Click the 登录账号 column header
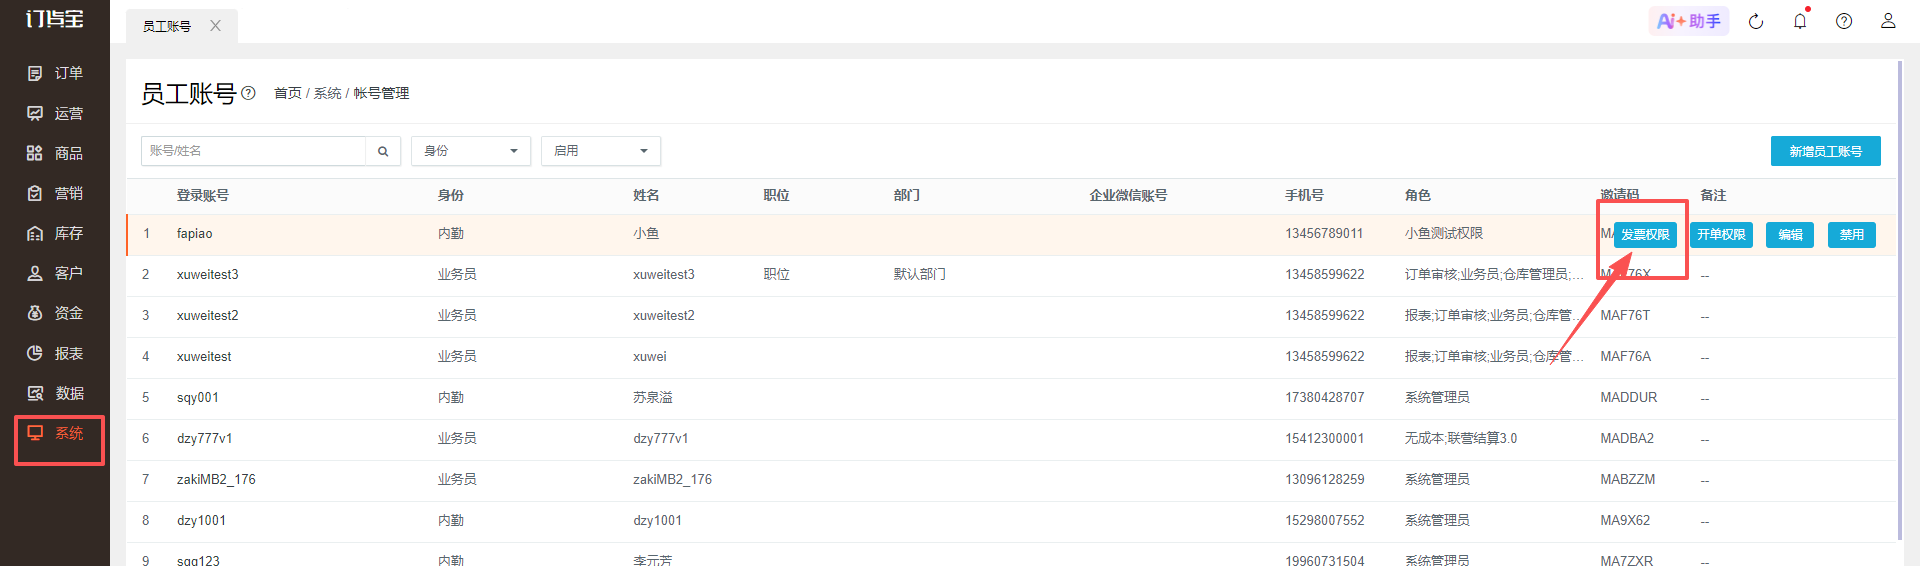 point(203,195)
